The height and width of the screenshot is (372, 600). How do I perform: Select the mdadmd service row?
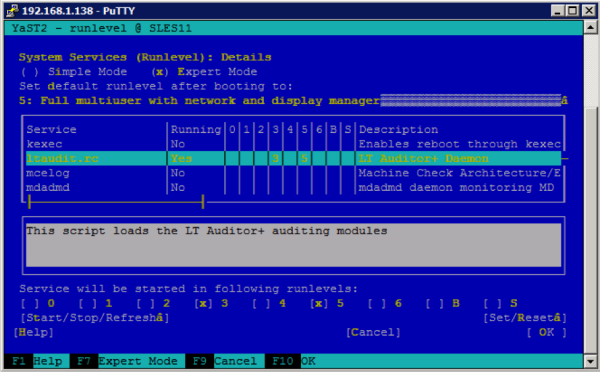coord(293,188)
